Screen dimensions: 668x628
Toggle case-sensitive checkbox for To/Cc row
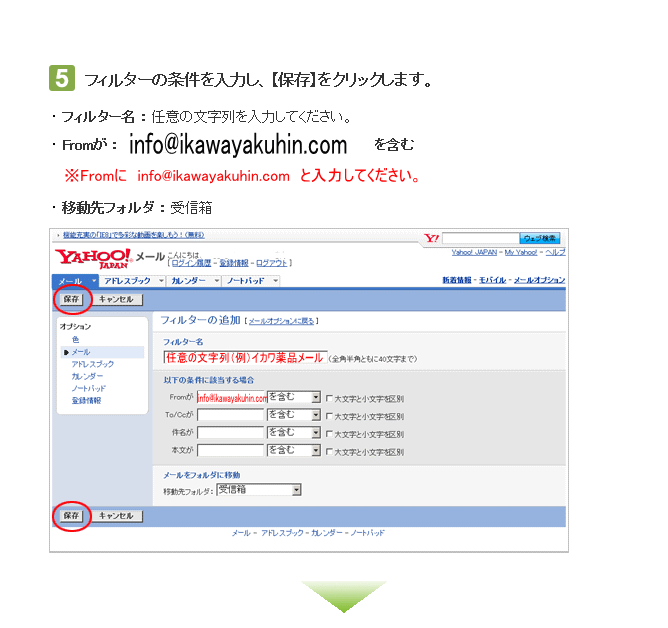329,416
